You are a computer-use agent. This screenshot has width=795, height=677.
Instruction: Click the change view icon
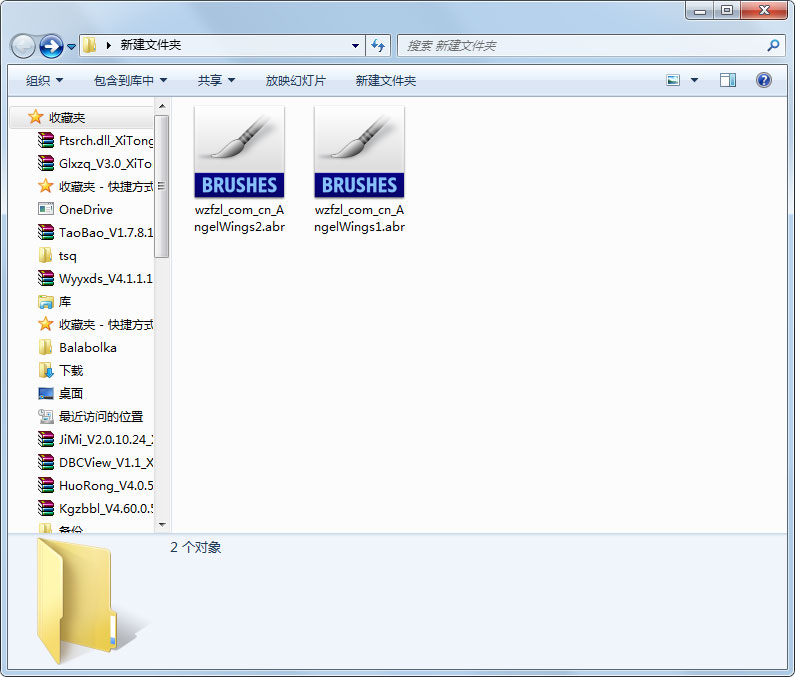pyautogui.click(x=673, y=80)
